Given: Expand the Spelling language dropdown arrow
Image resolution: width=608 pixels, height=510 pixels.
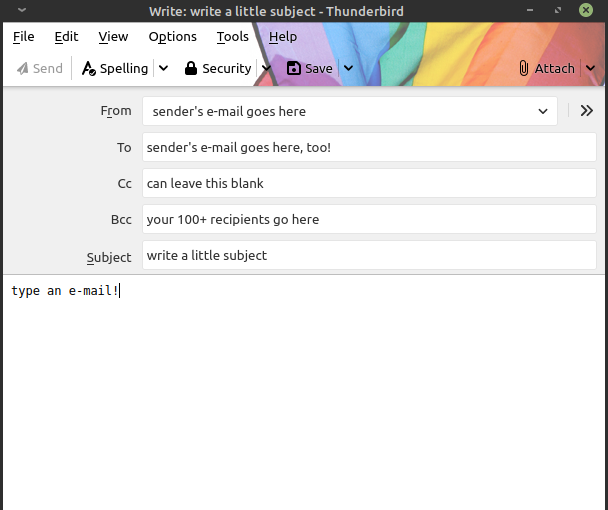Looking at the screenshot, I should point(164,69).
